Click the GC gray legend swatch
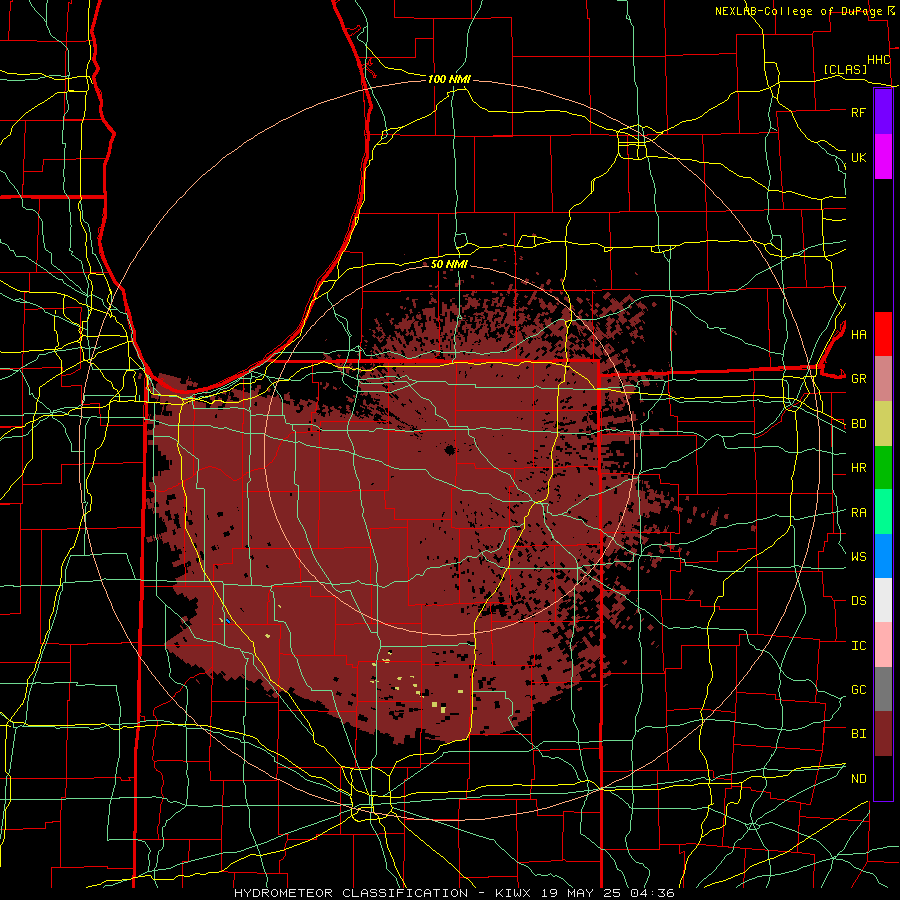The image size is (900, 900). coord(883,689)
